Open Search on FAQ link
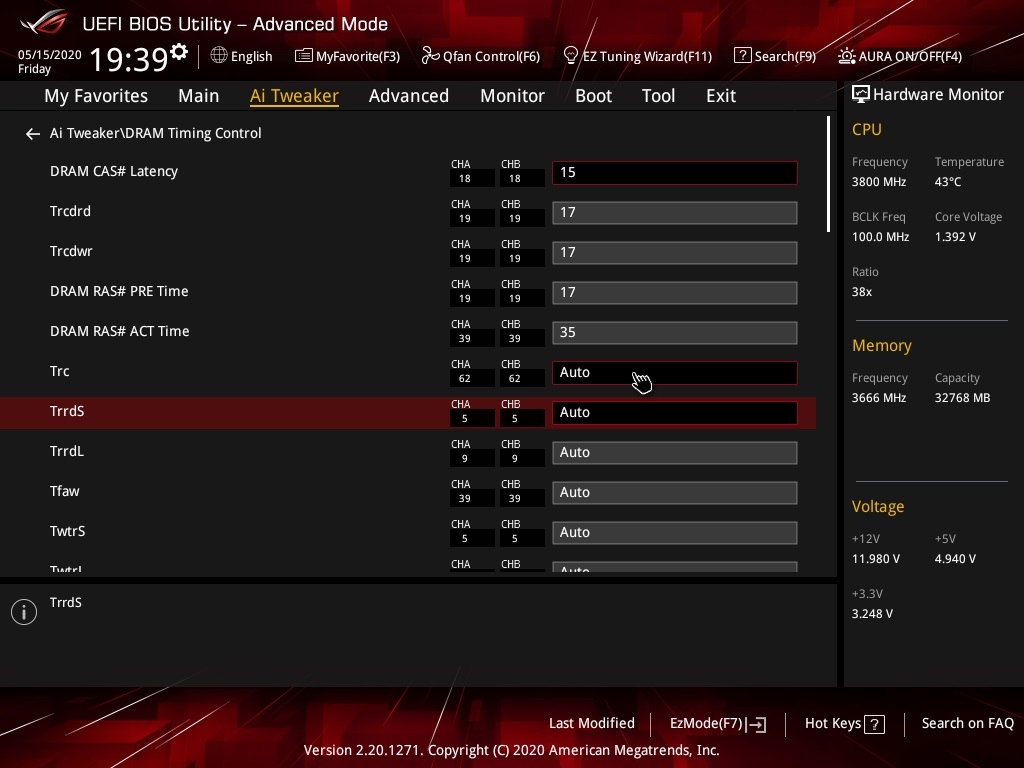The height and width of the screenshot is (768, 1024). 967,723
